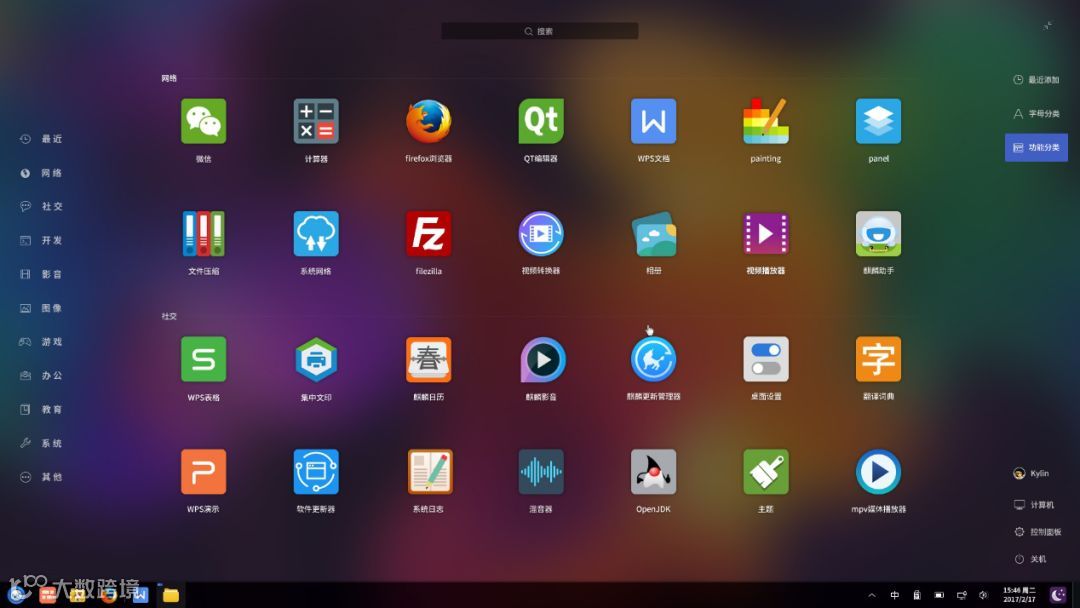Viewport: 1080px width, 608px height.
Task: Launch the mpv媒体播放器 app
Action: click(878, 472)
